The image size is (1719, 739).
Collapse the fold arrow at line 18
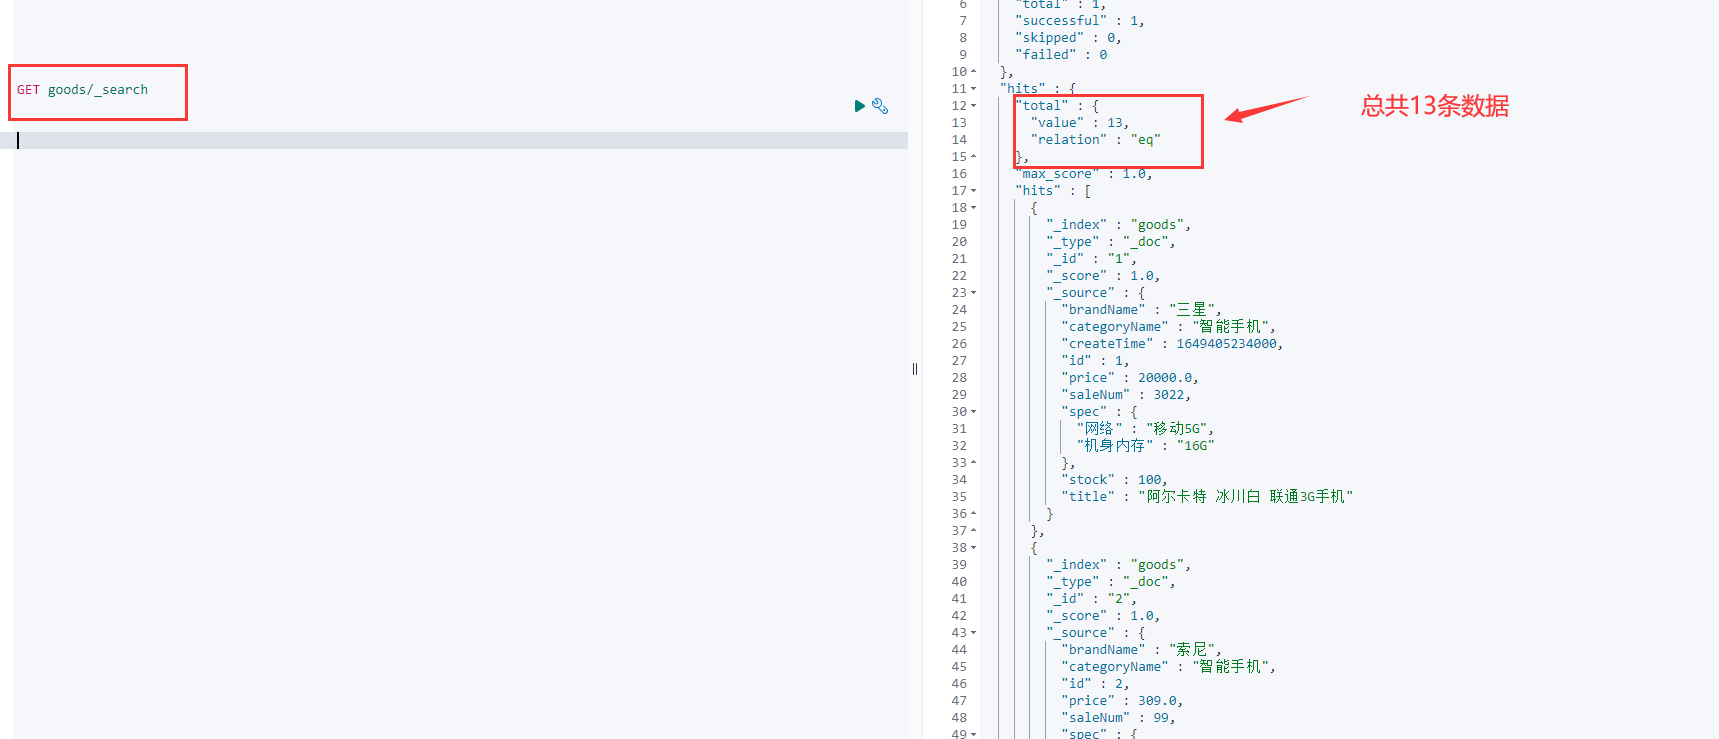point(974,208)
